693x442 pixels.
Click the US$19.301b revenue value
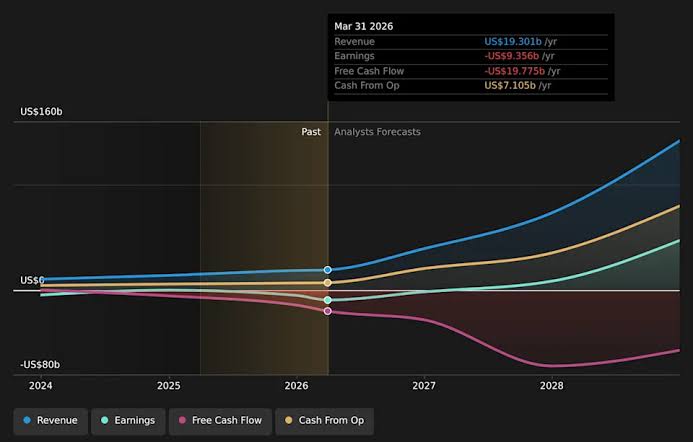(513, 42)
